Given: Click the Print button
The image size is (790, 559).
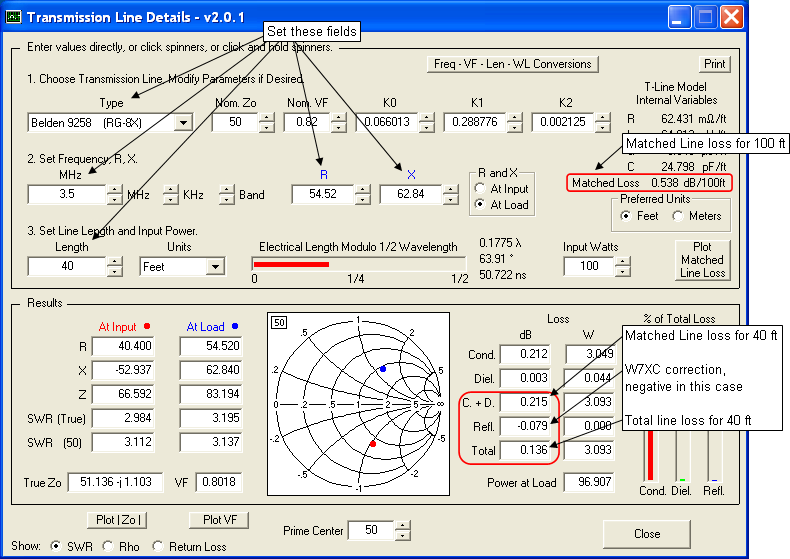Looking at the screenshot, I should [x=714, y=64].
